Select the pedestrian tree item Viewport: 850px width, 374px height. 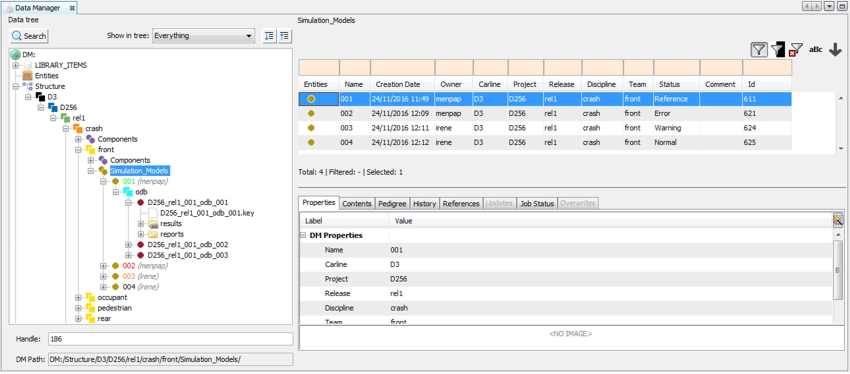coord(114,308)
